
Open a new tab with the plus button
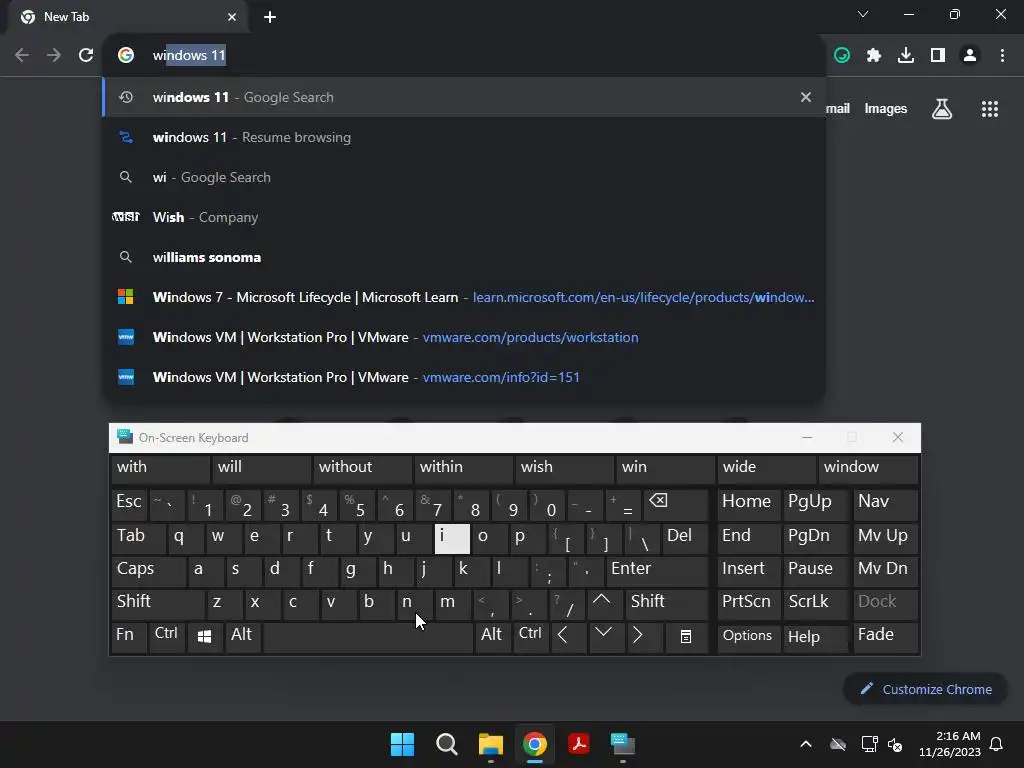click(270, 17)
